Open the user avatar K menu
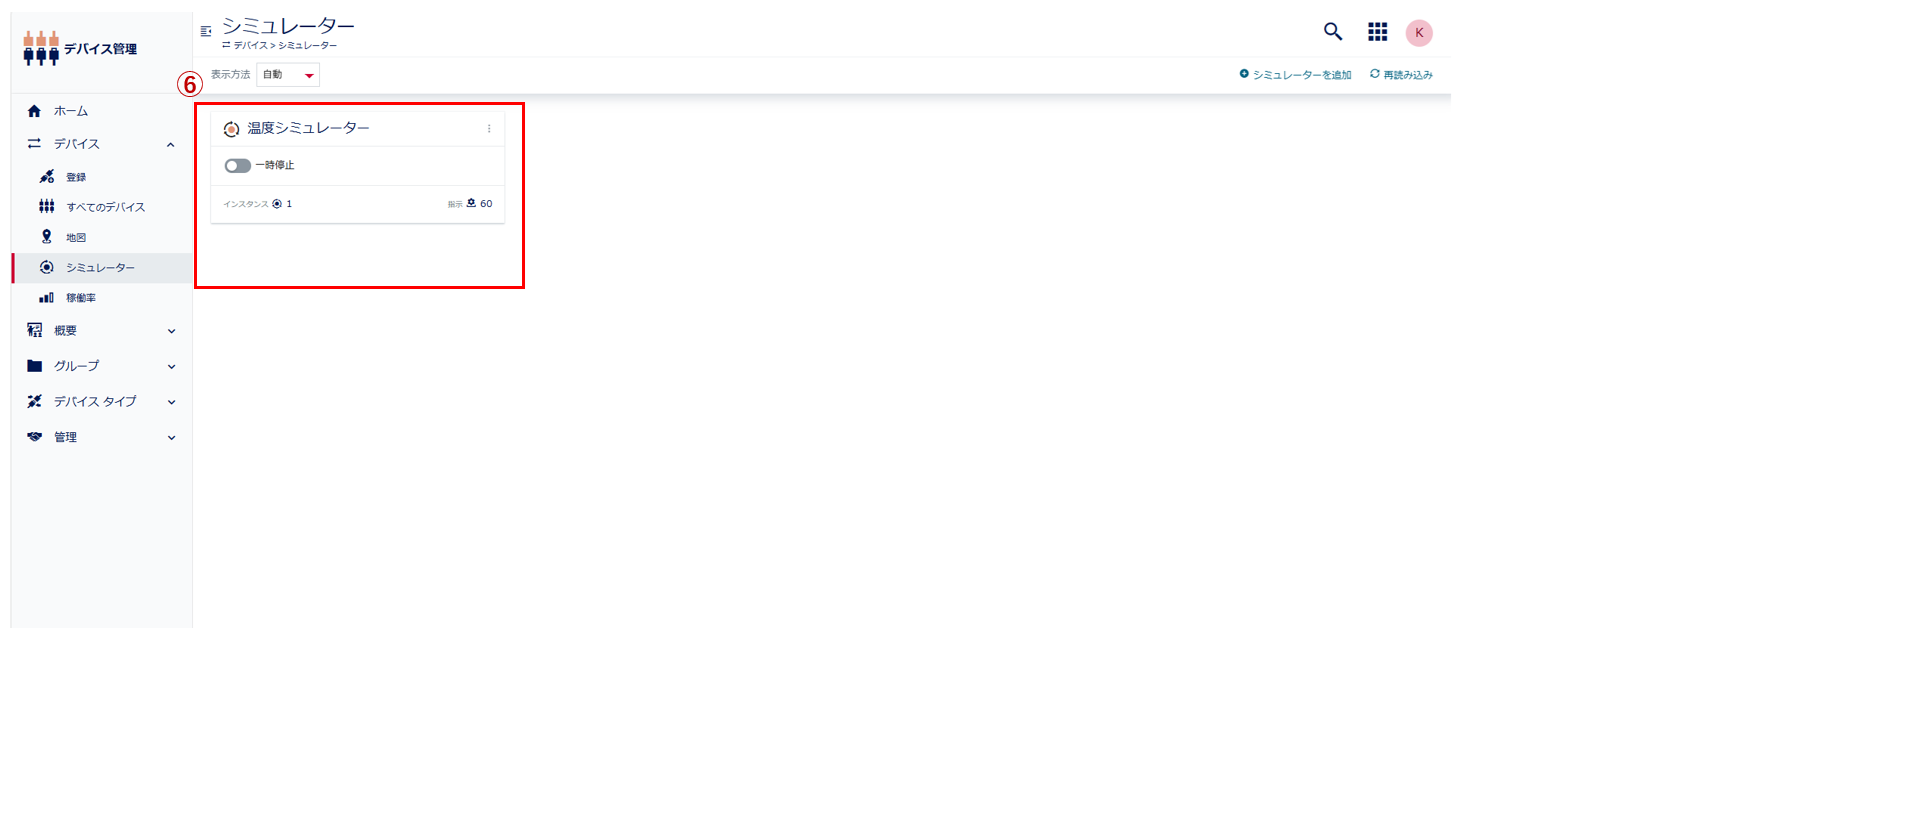 1418,33
